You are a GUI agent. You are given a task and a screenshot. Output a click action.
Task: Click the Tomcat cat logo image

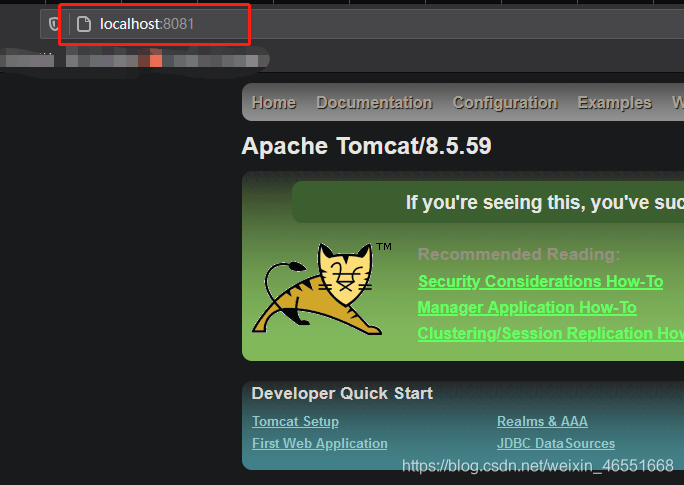coord(322,289)
